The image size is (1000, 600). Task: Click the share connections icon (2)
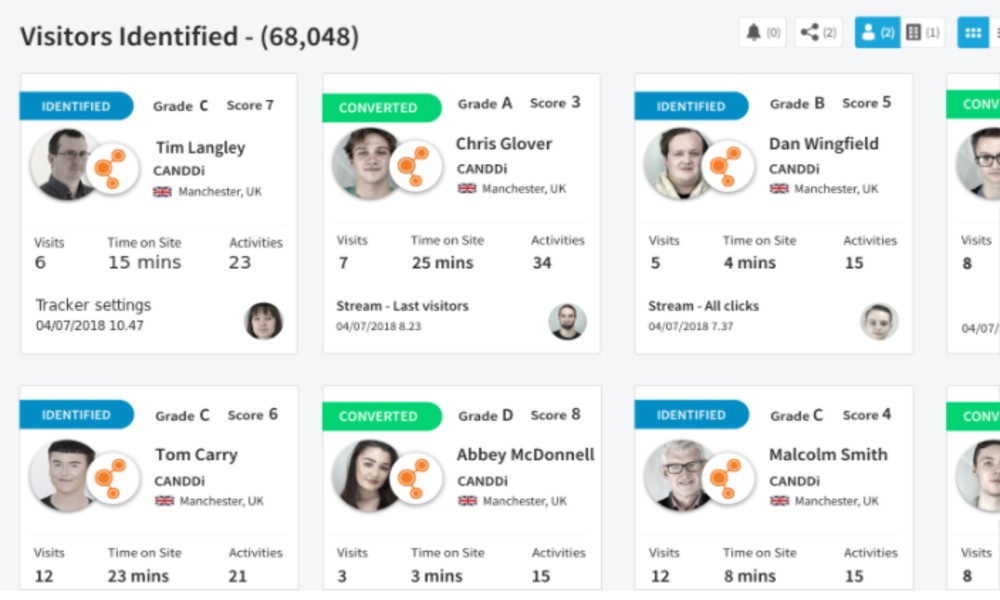[x=818, y=33]
